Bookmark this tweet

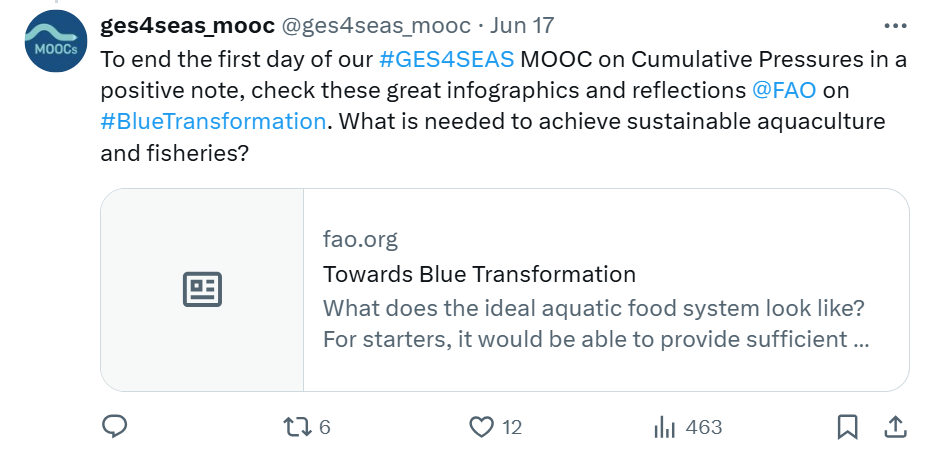point(847,427)
